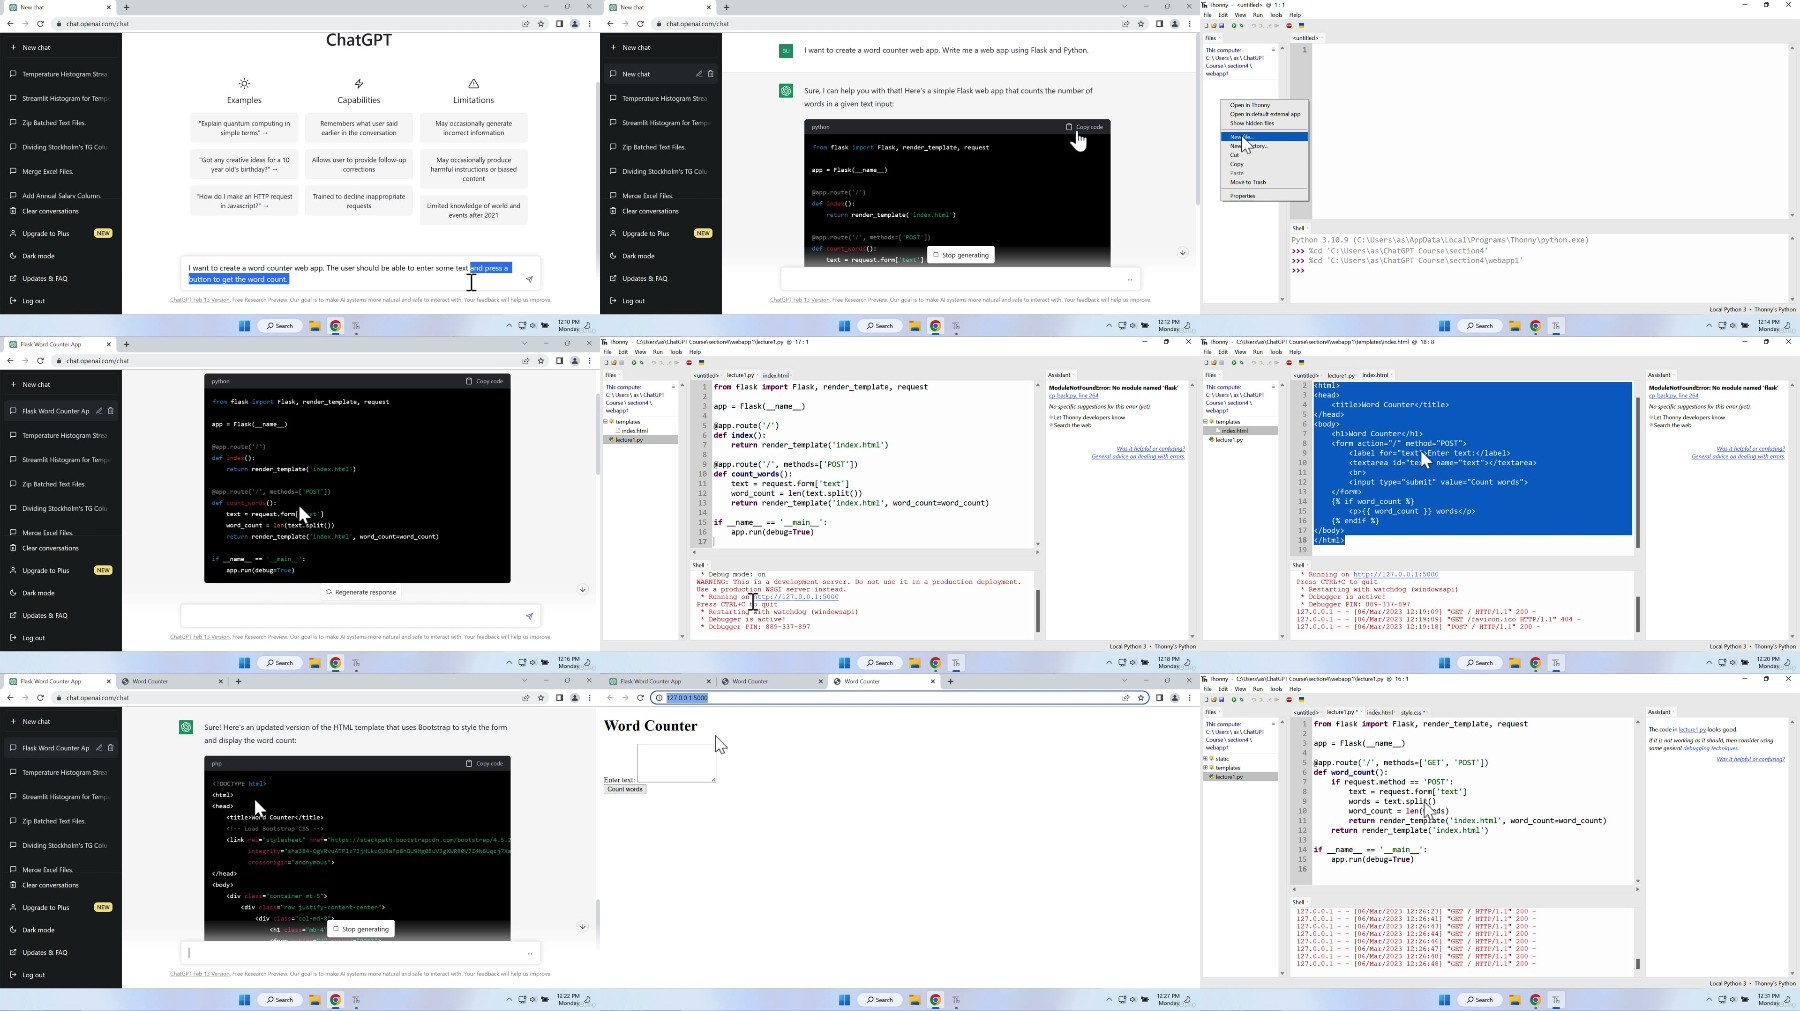This screenshot has height=1011, width=1800.
Task: Select 'Move to Trash' in the context menu
Action: (x=1247, y=182)
